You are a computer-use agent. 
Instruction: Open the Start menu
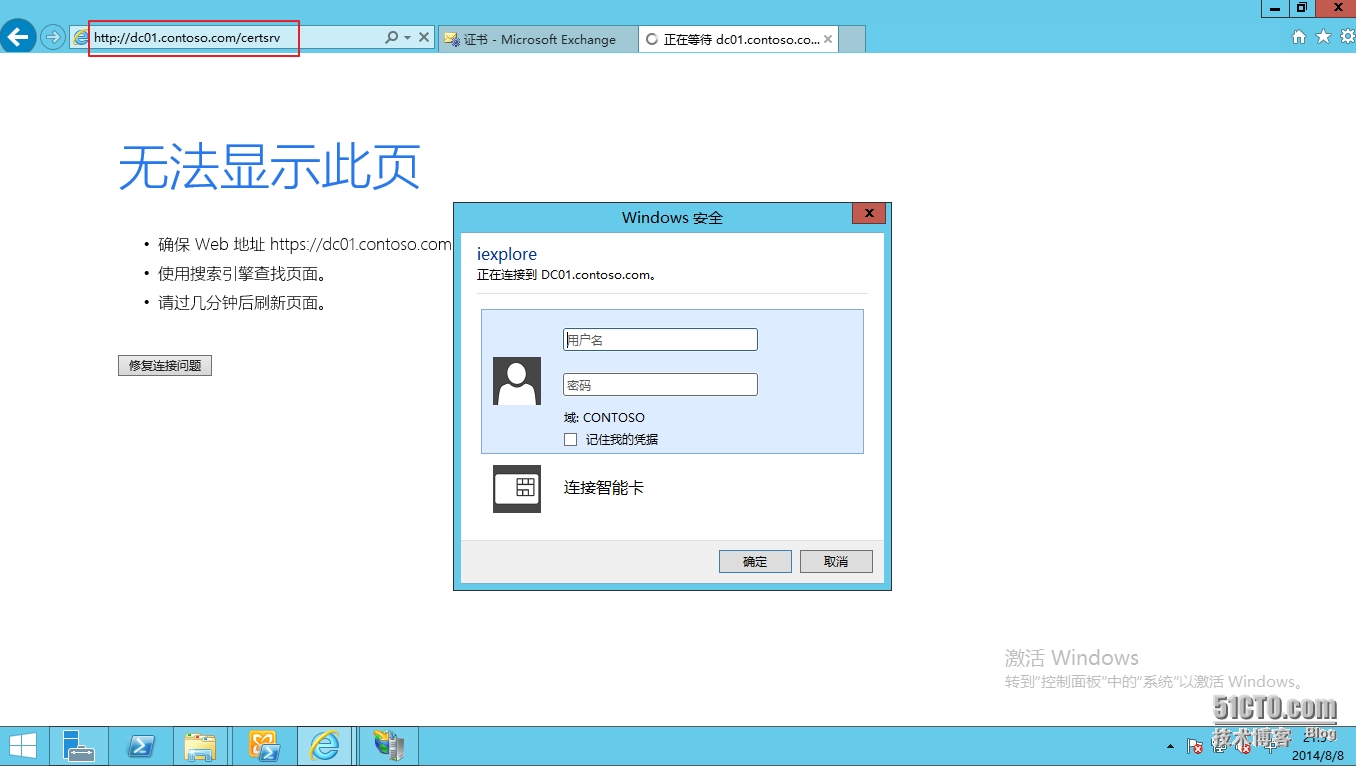pyautogui.click(x=22, y=745)
